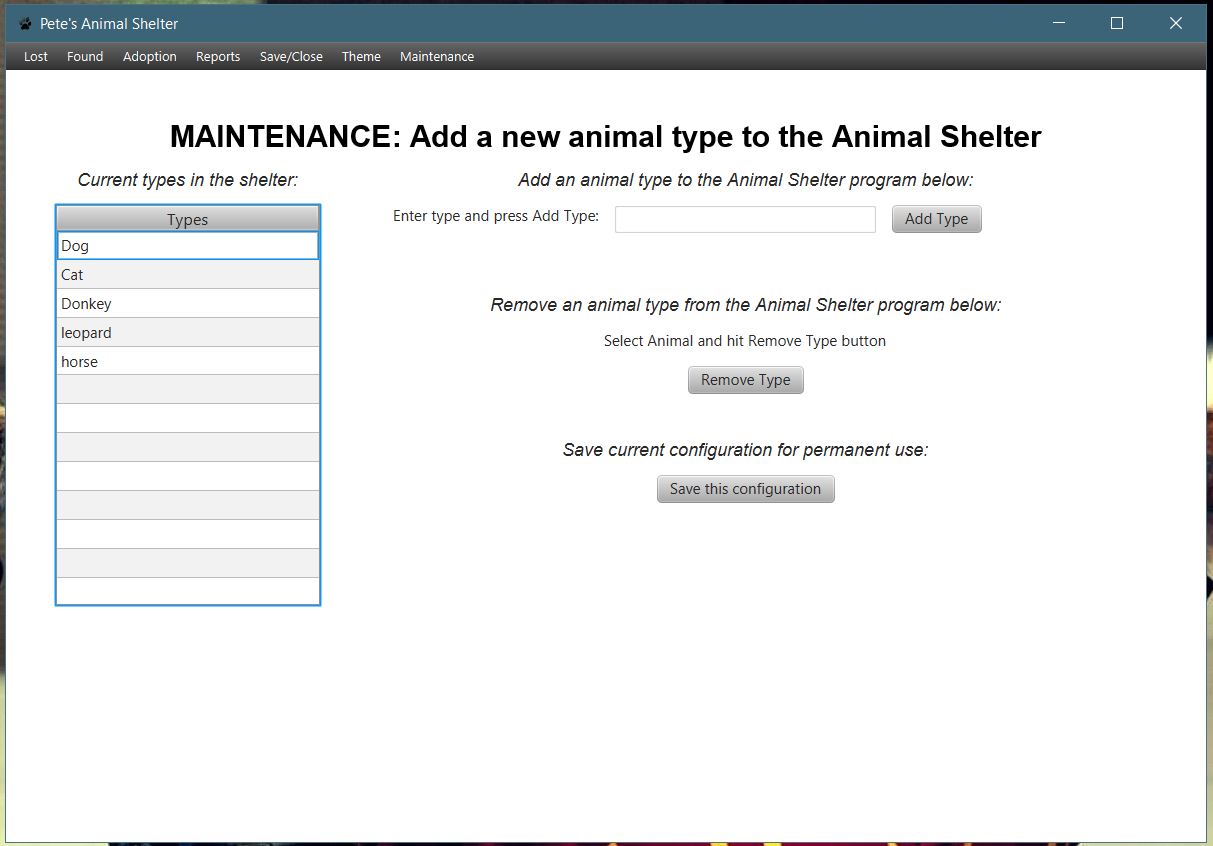
Task: Select Dog in the Types list
Action: pyautogui.click(x=186, y=245)
